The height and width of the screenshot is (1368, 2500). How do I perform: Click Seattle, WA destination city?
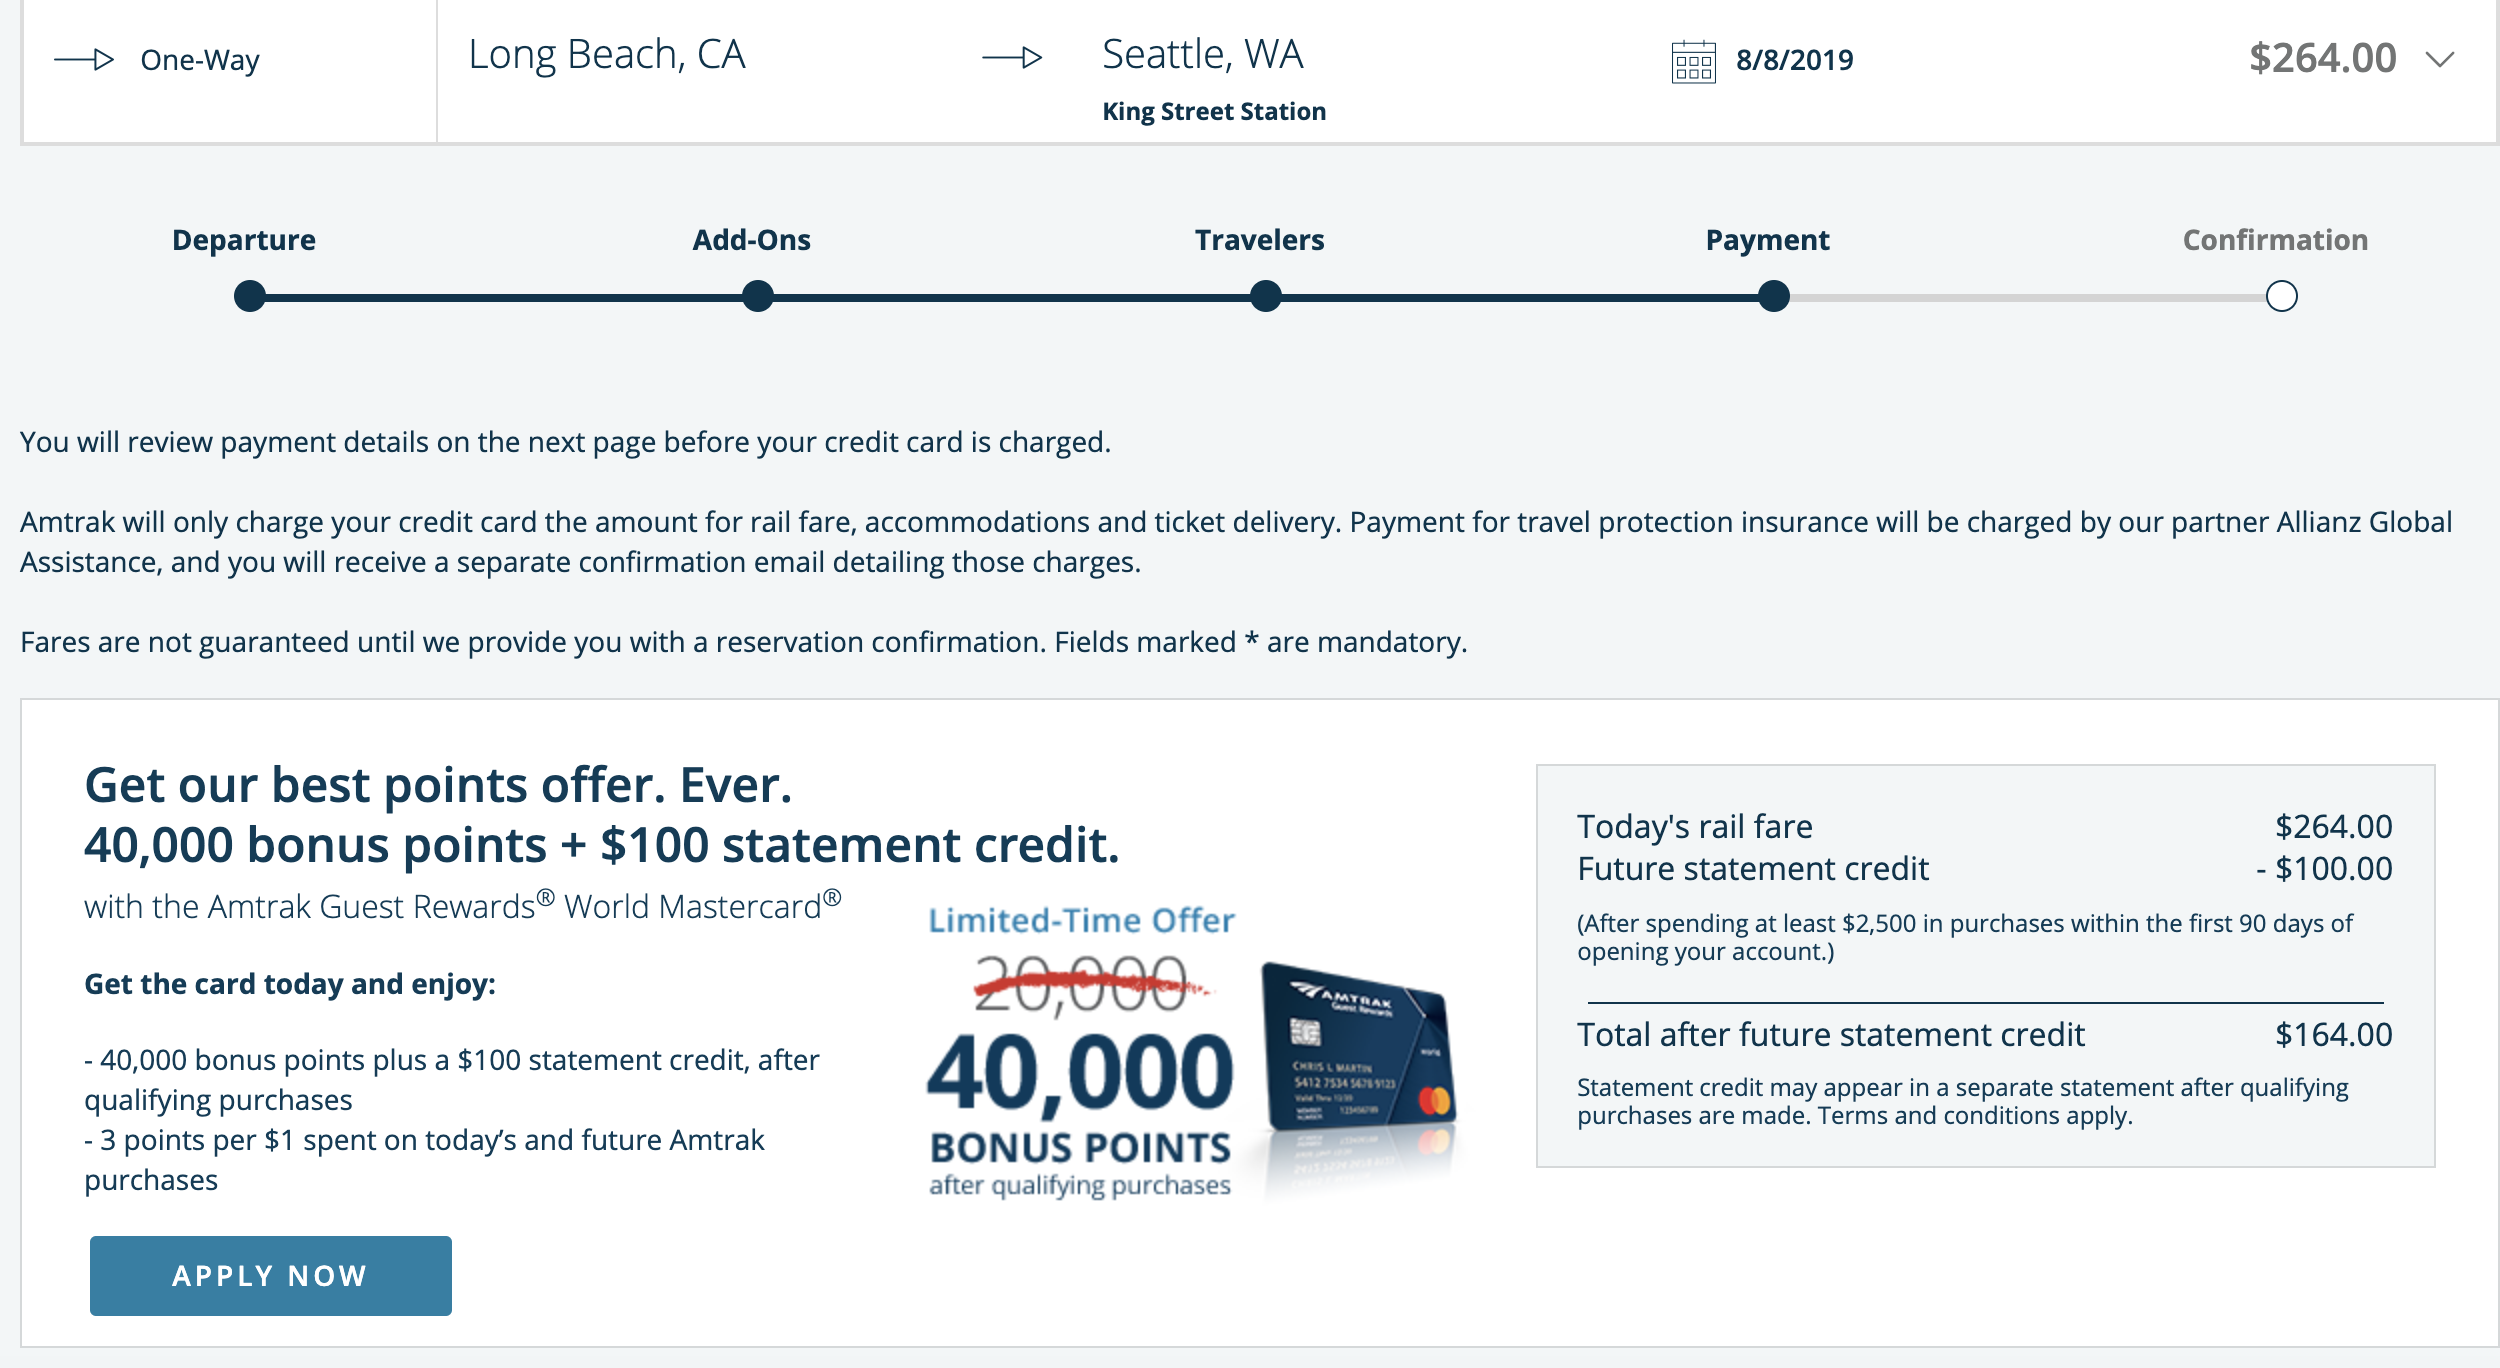click(1203, 55)
